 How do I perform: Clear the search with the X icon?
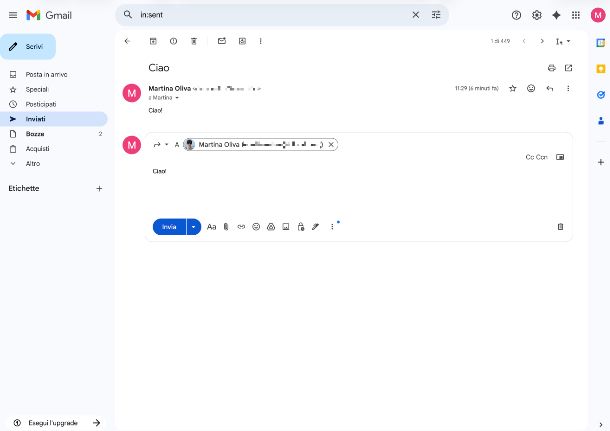point(415,15)
